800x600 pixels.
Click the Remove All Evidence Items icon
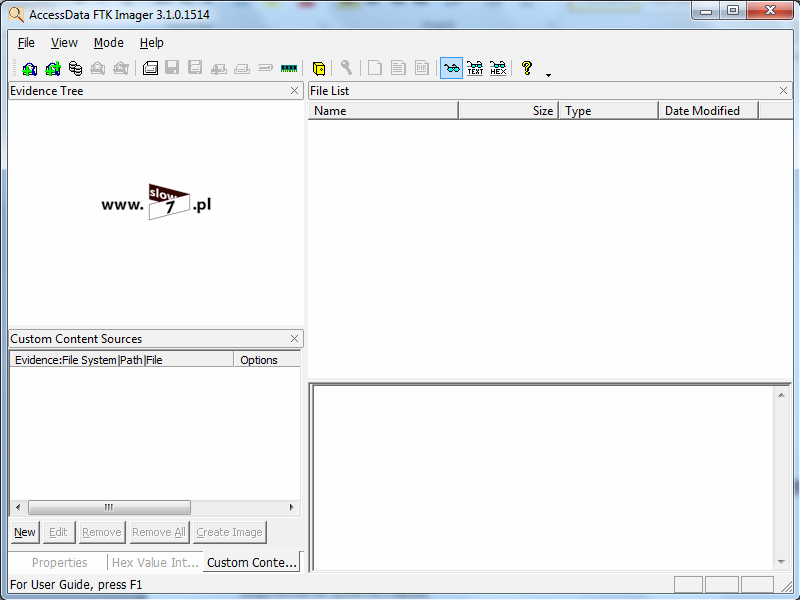point(121,68)
